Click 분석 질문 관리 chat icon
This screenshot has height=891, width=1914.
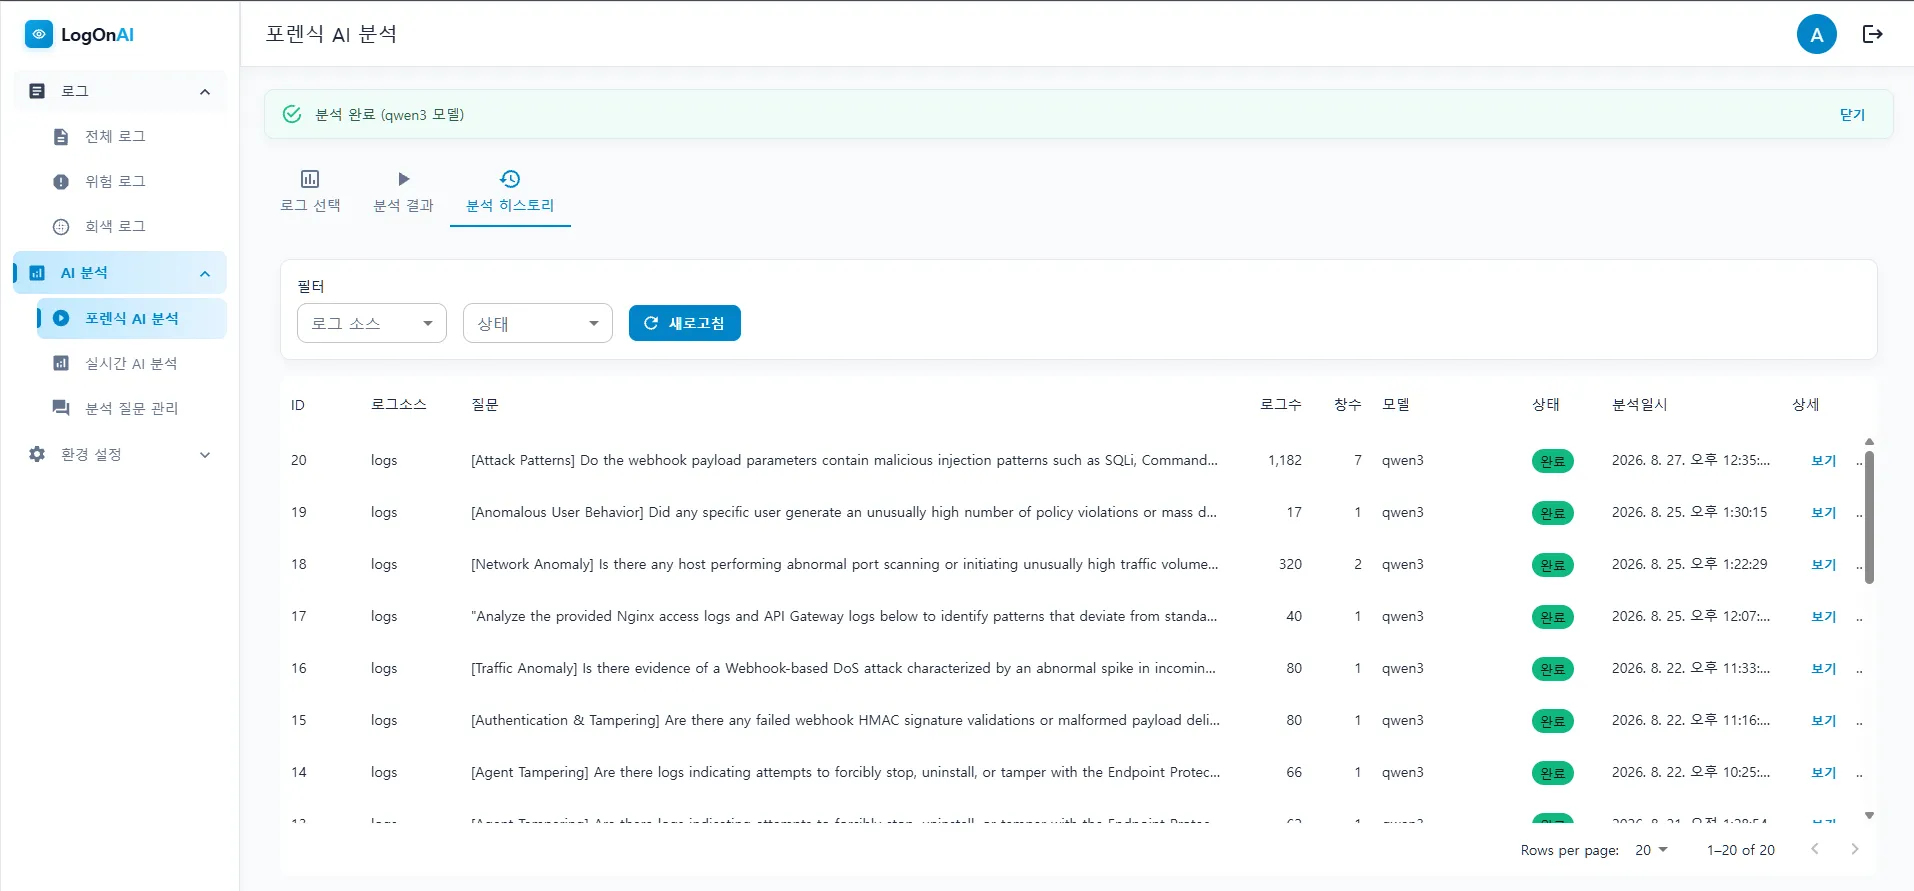61,408
